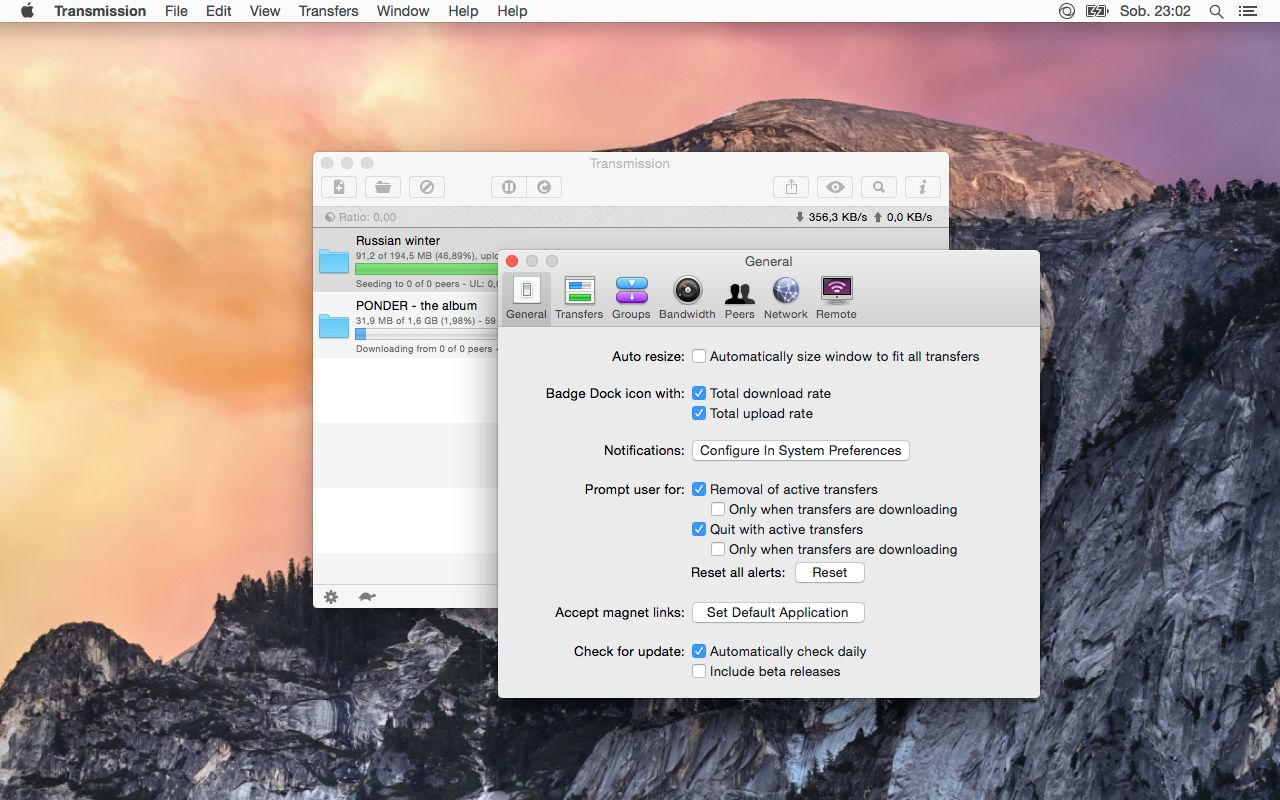Screen dimensions: 1280x800
Task: Open the Apple menu
Action: (27, 11)
